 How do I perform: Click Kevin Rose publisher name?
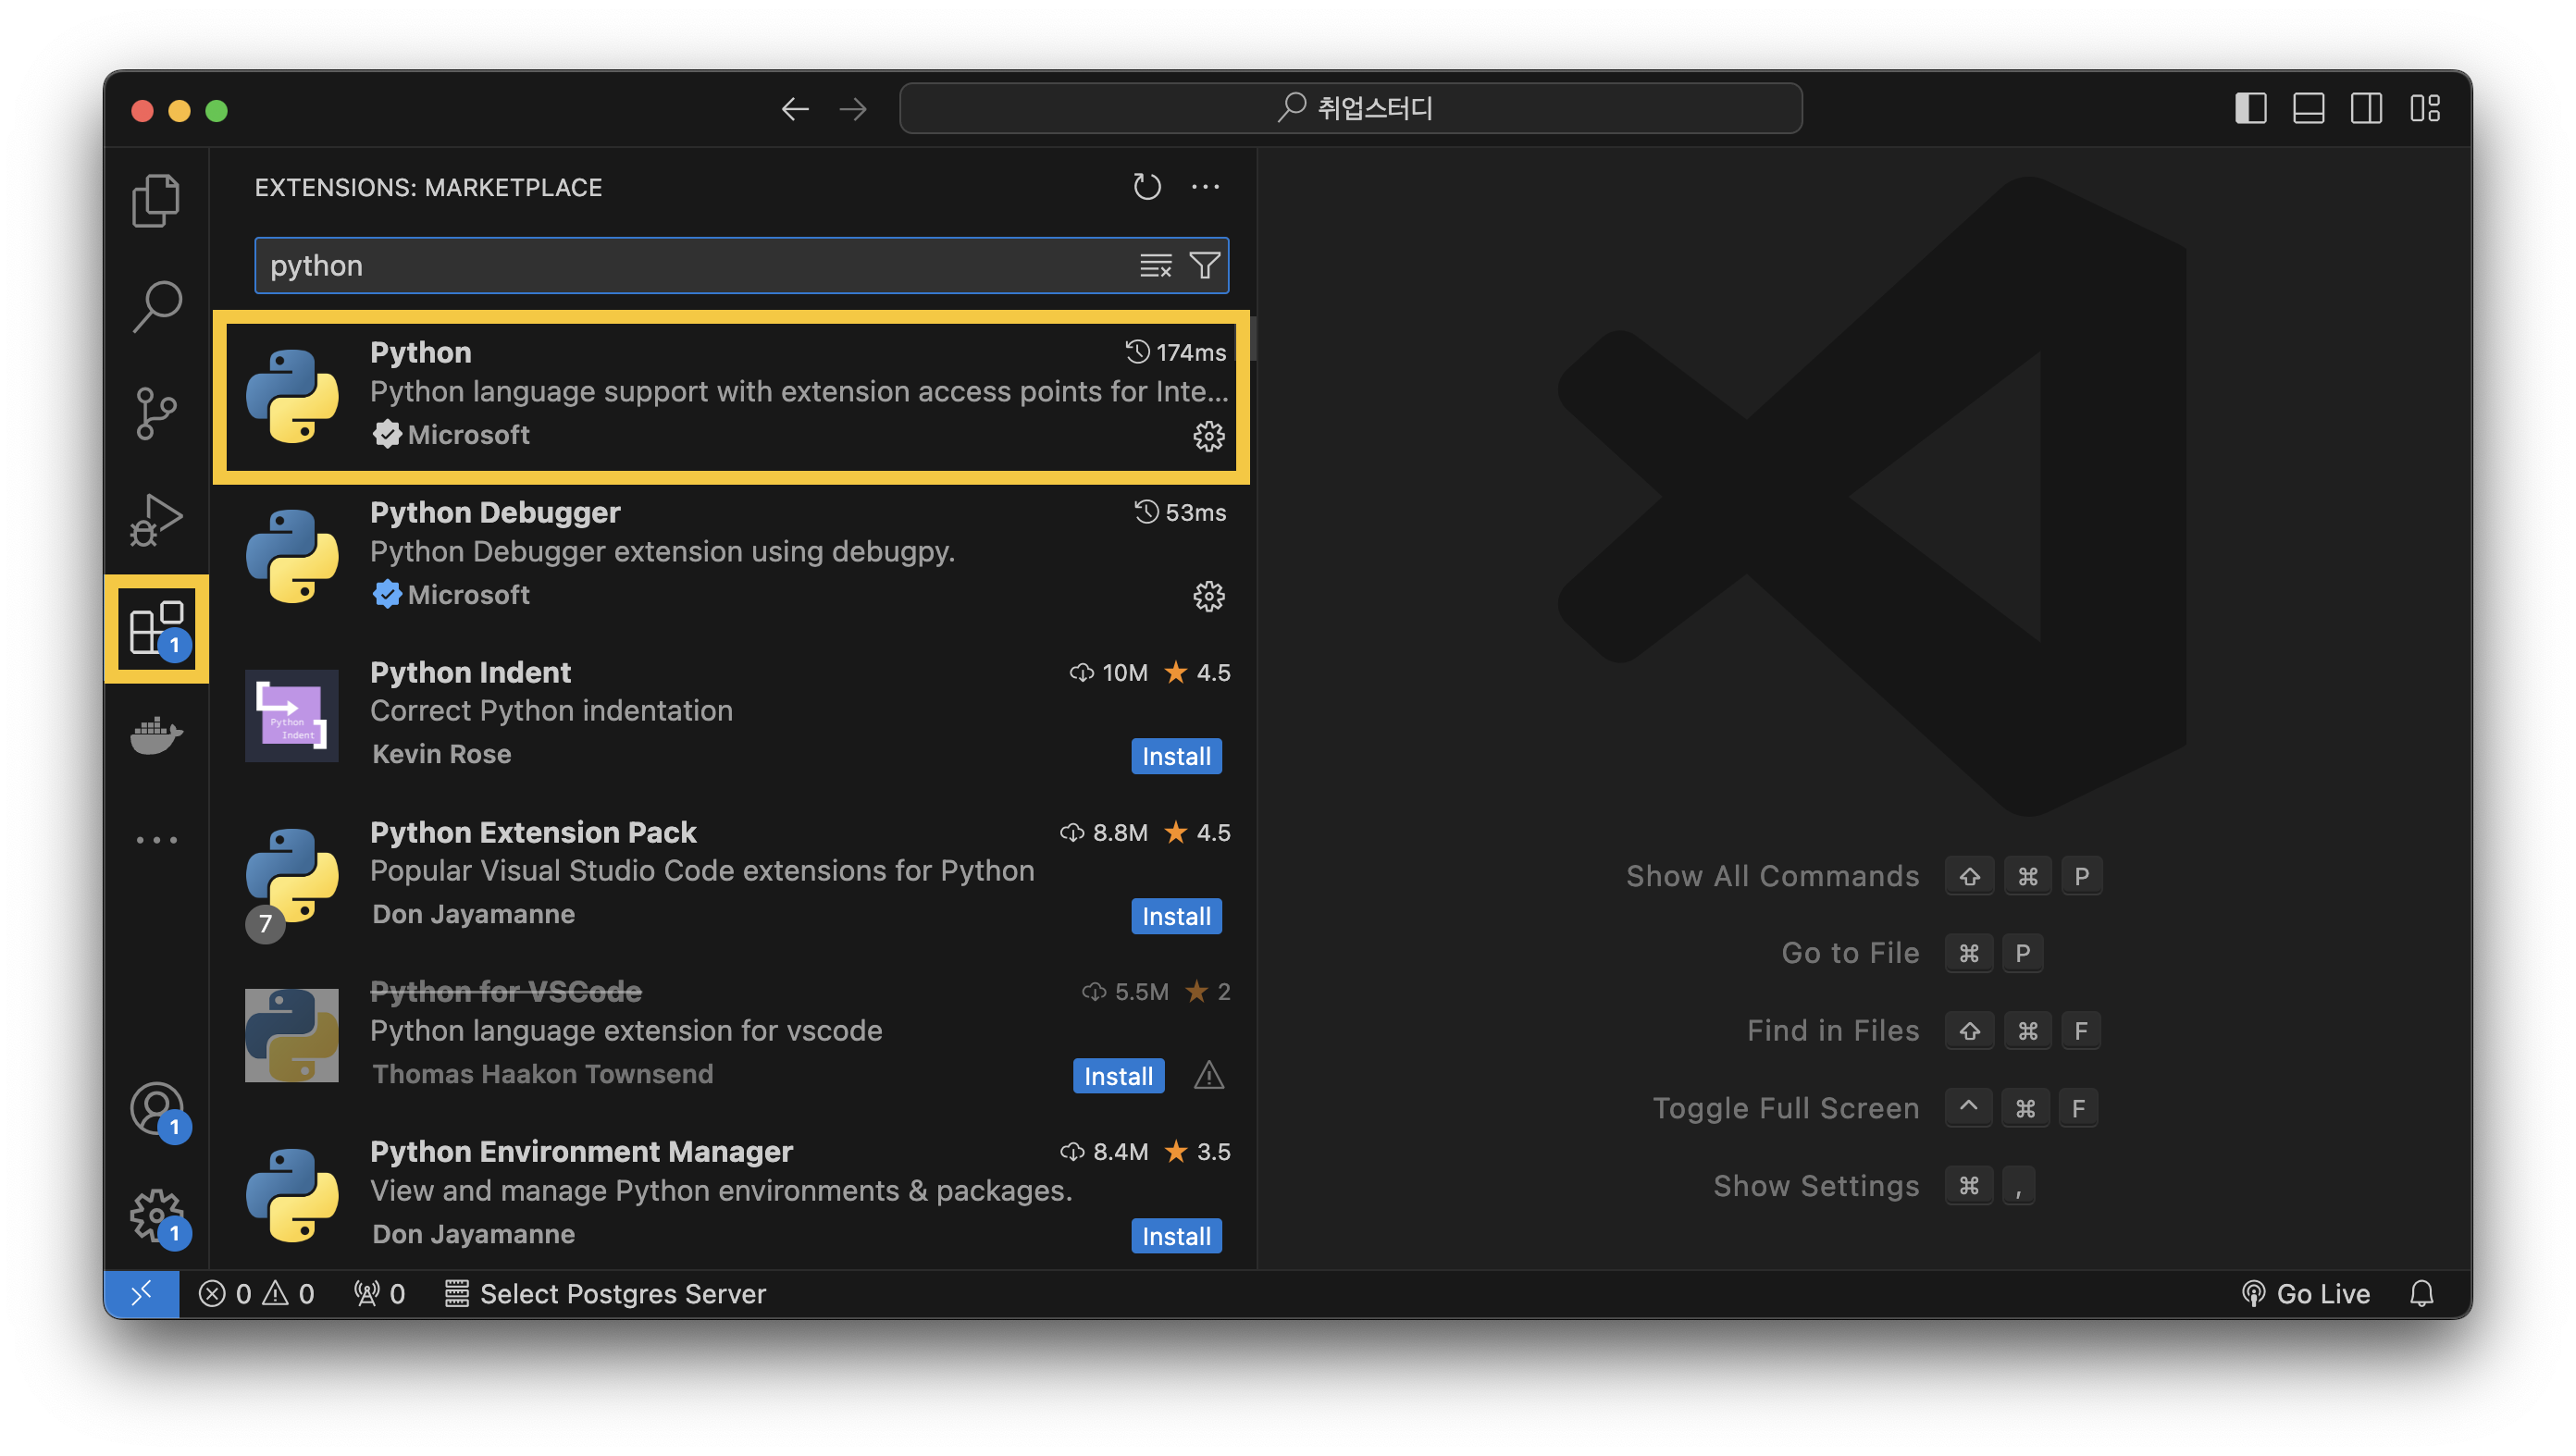coord(441,754)
